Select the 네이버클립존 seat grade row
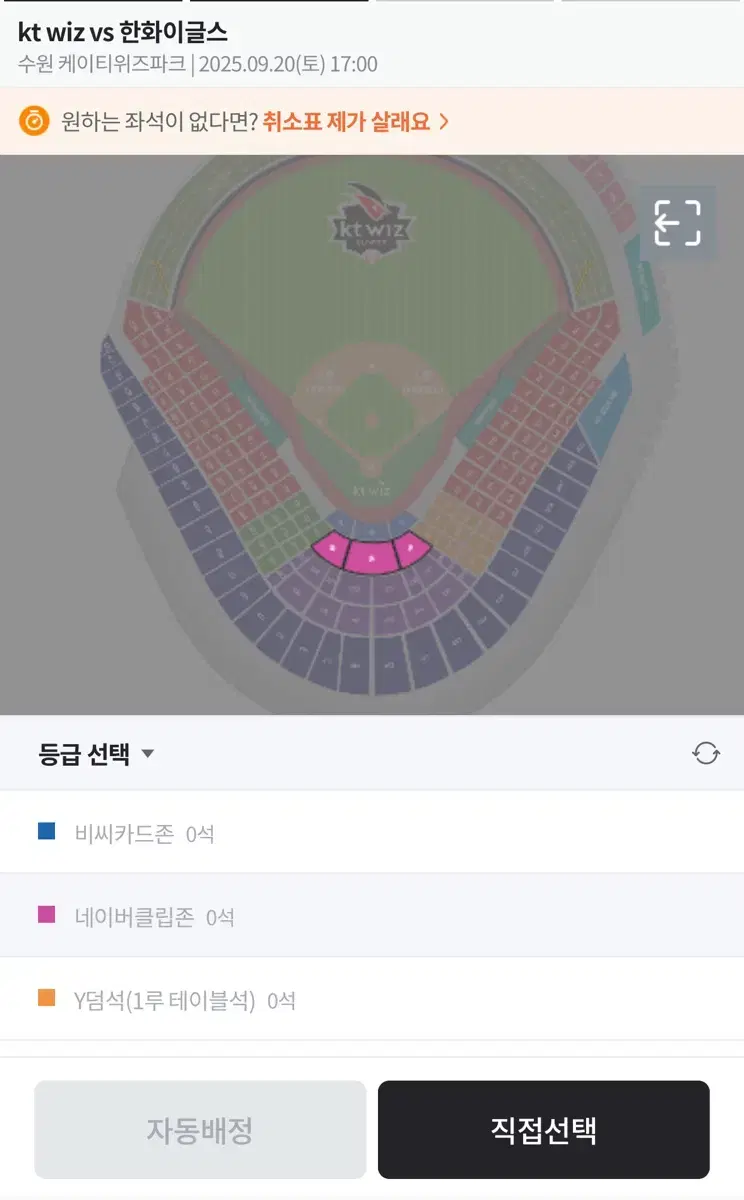 click(372, 915)
